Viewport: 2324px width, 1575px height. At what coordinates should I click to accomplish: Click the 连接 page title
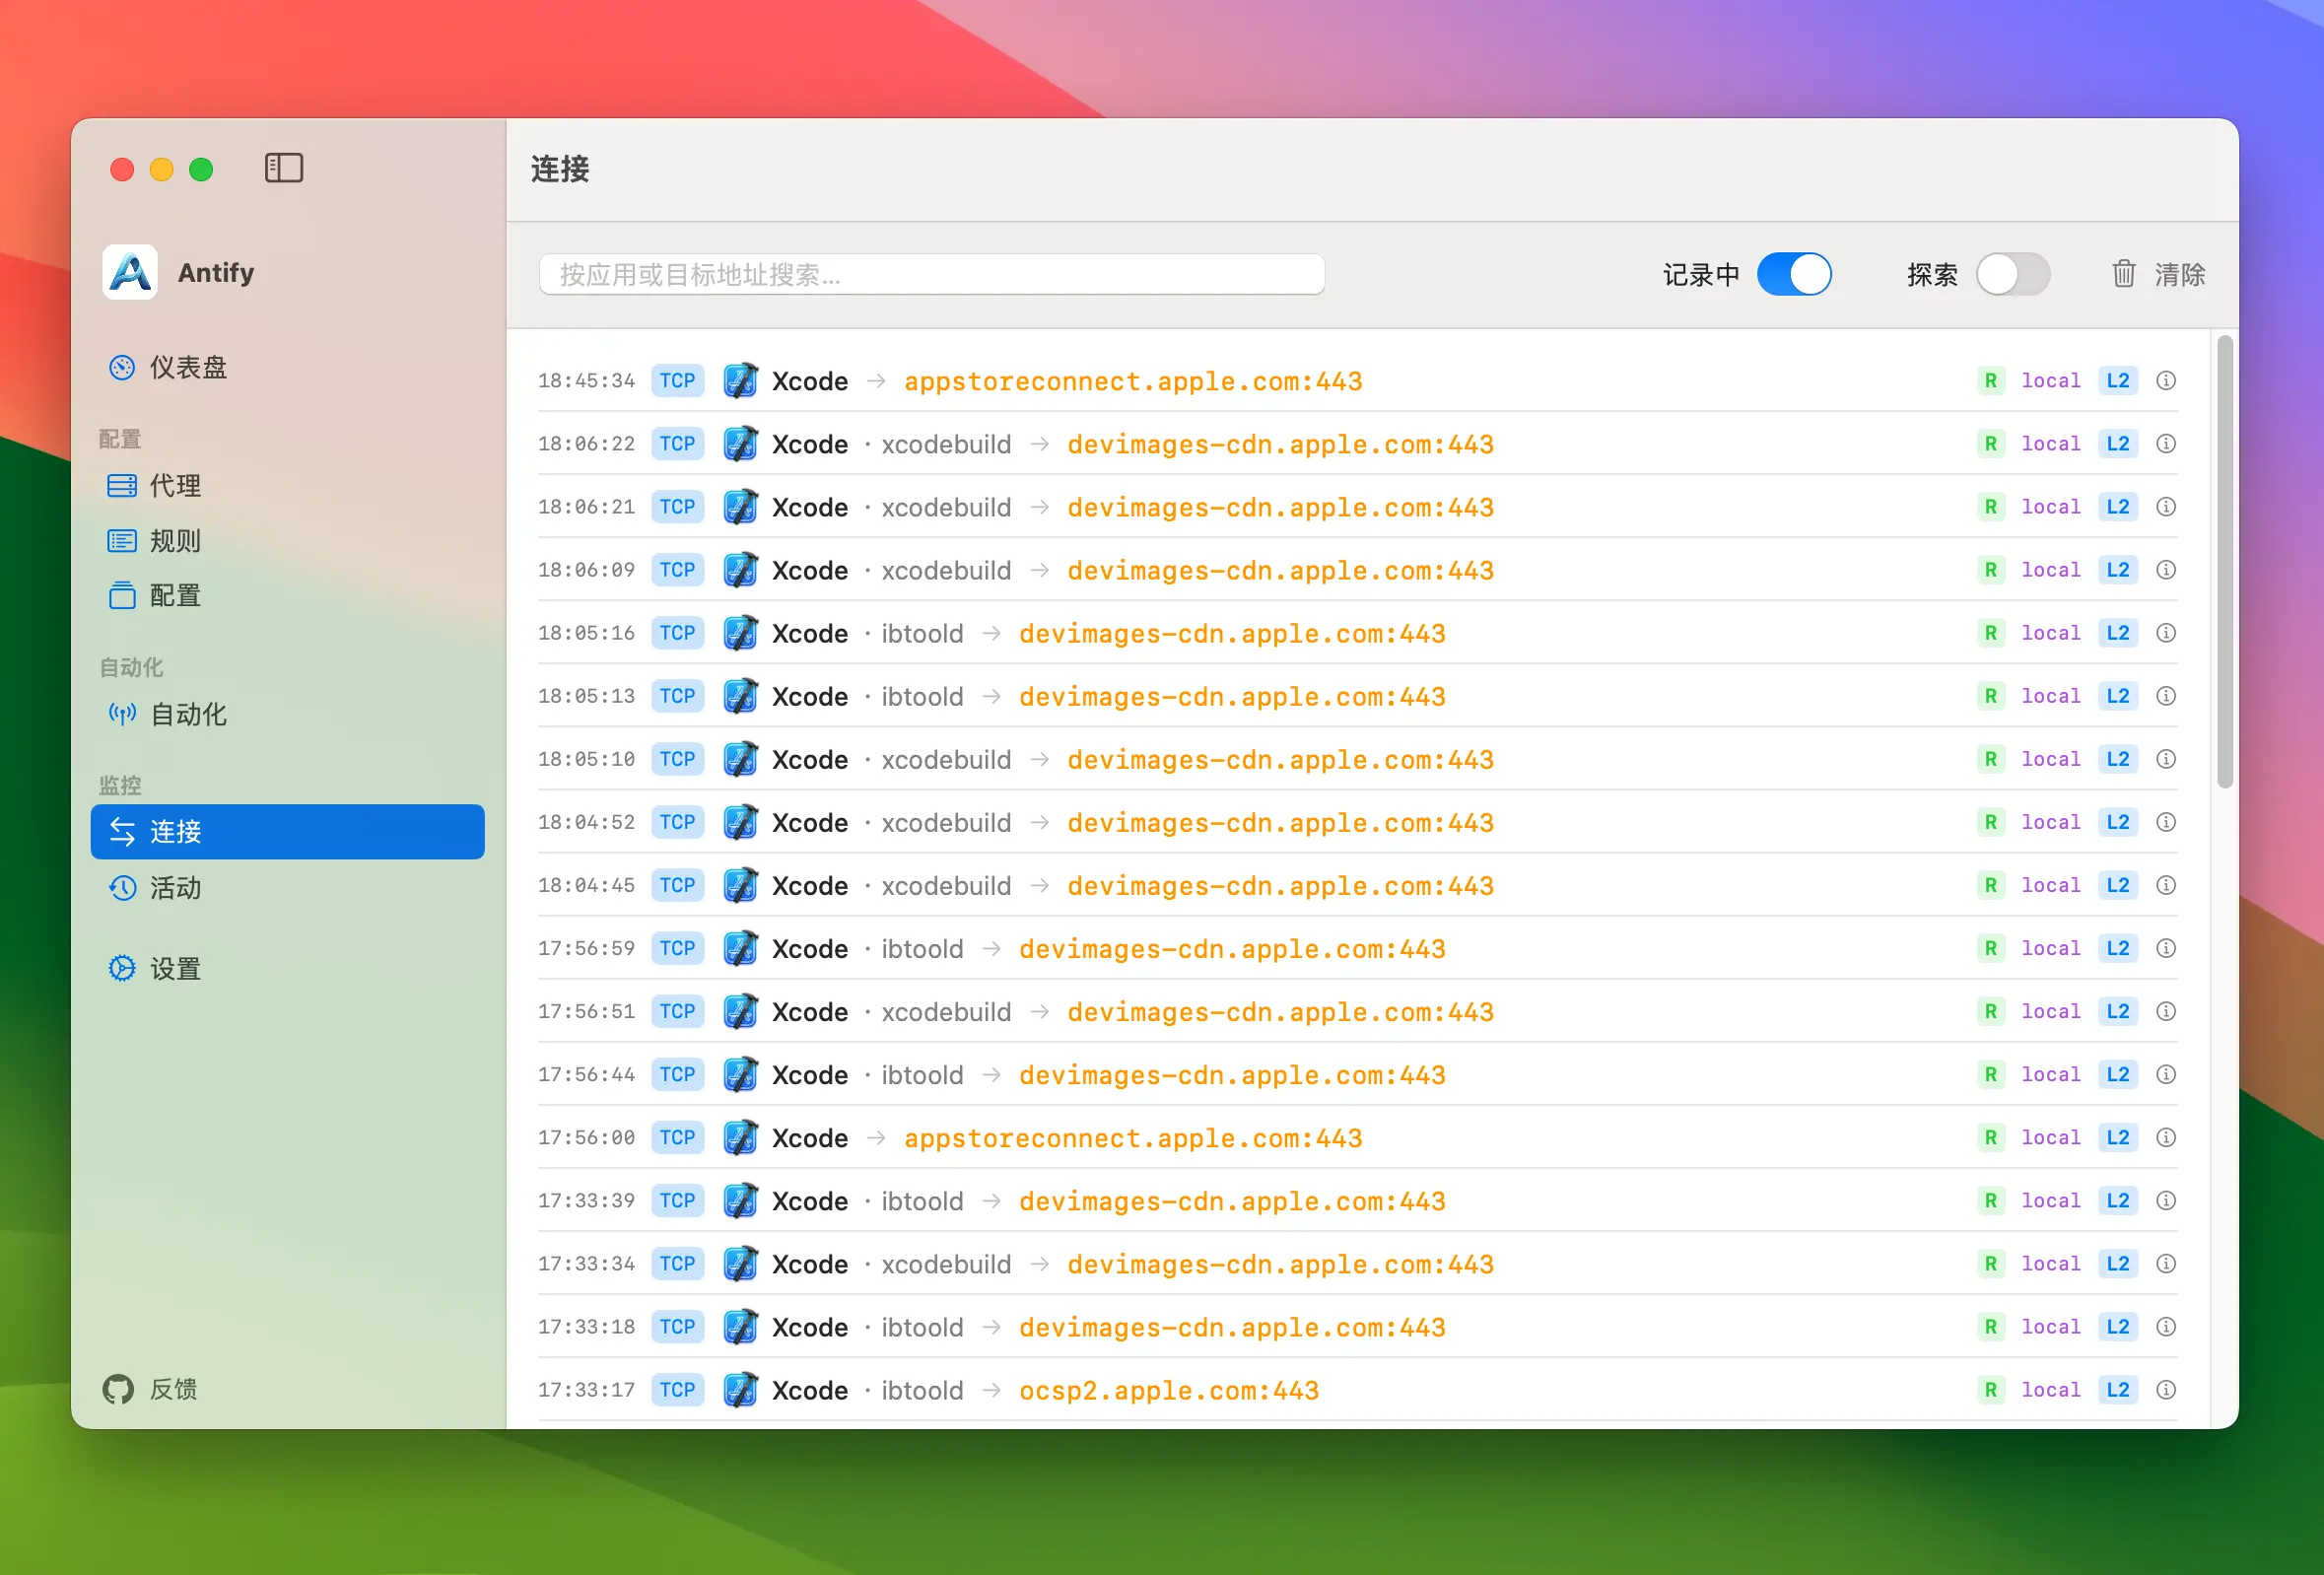(x=560, y=169)
